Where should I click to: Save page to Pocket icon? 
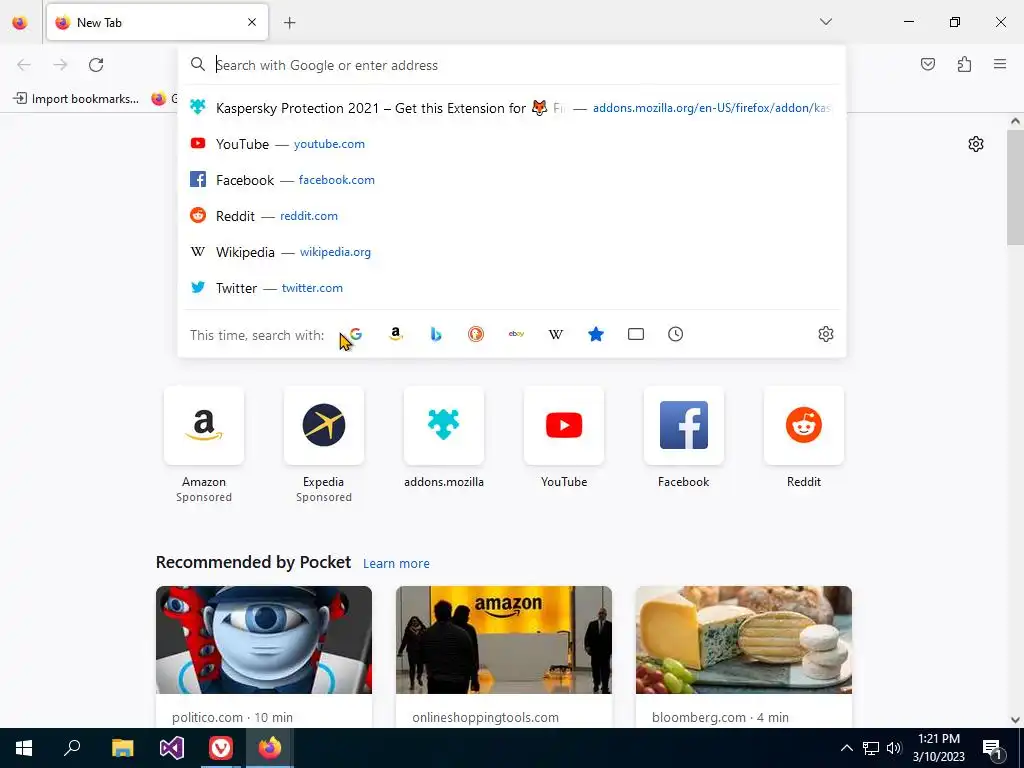click(x=928, y=64)
